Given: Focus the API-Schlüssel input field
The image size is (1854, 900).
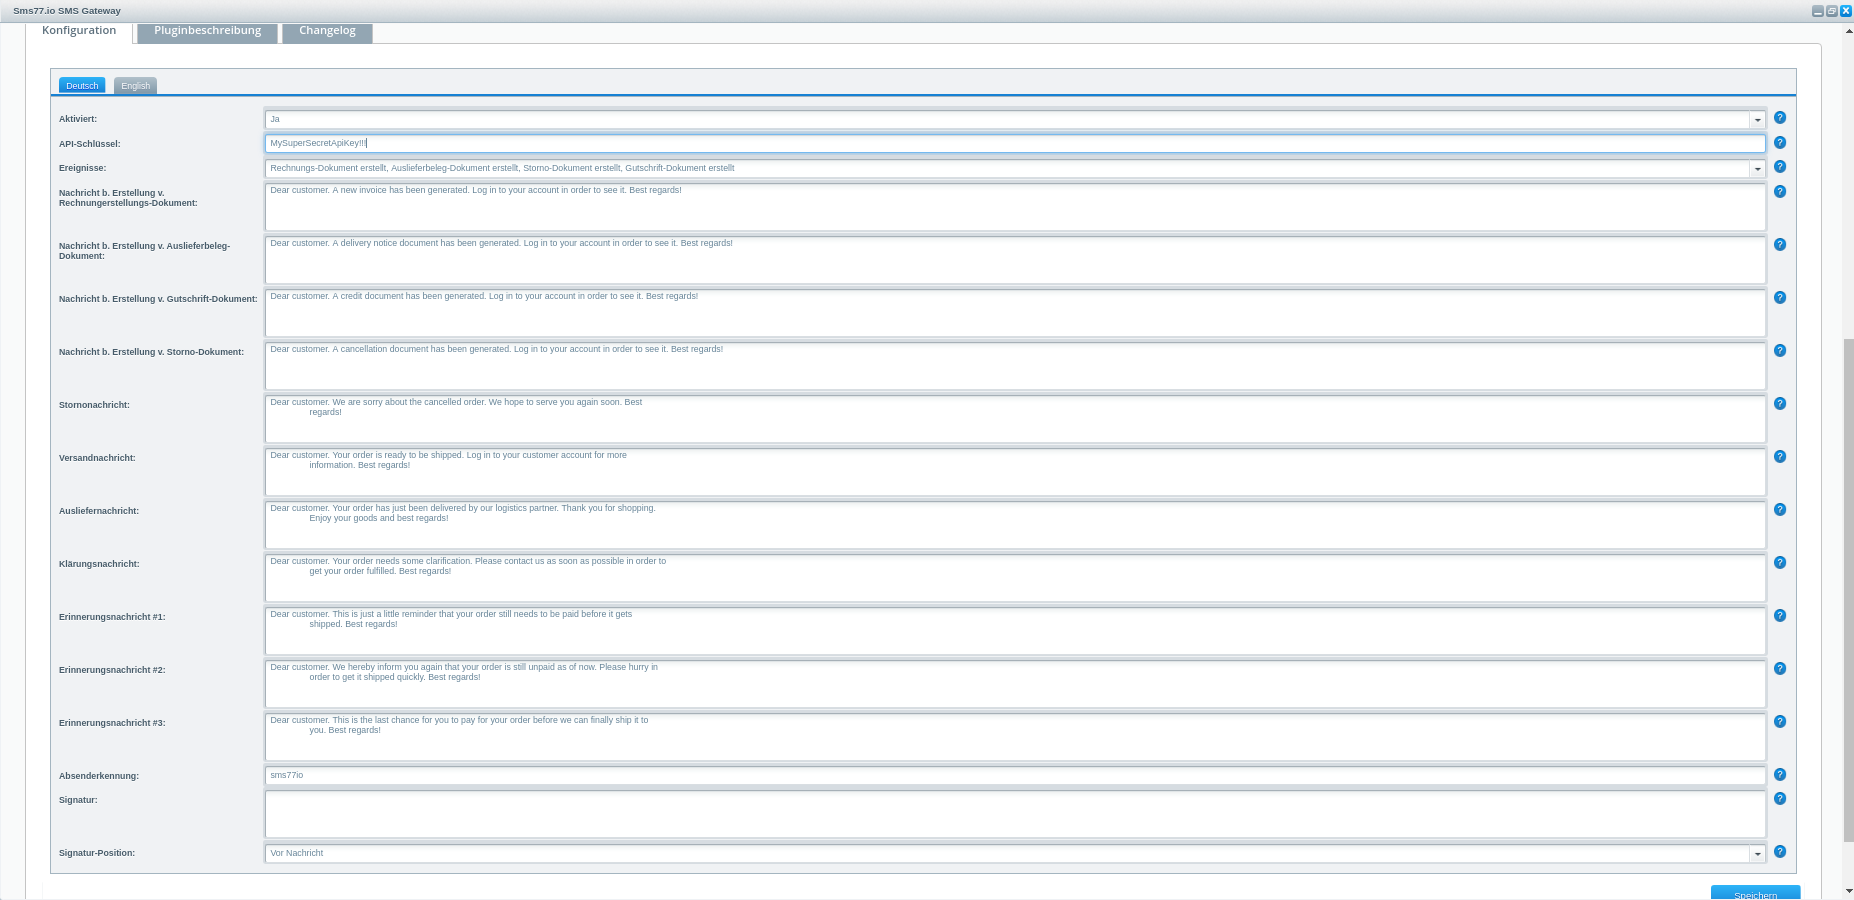Looking at the screenshot, I should click(x=1015, y=144).
